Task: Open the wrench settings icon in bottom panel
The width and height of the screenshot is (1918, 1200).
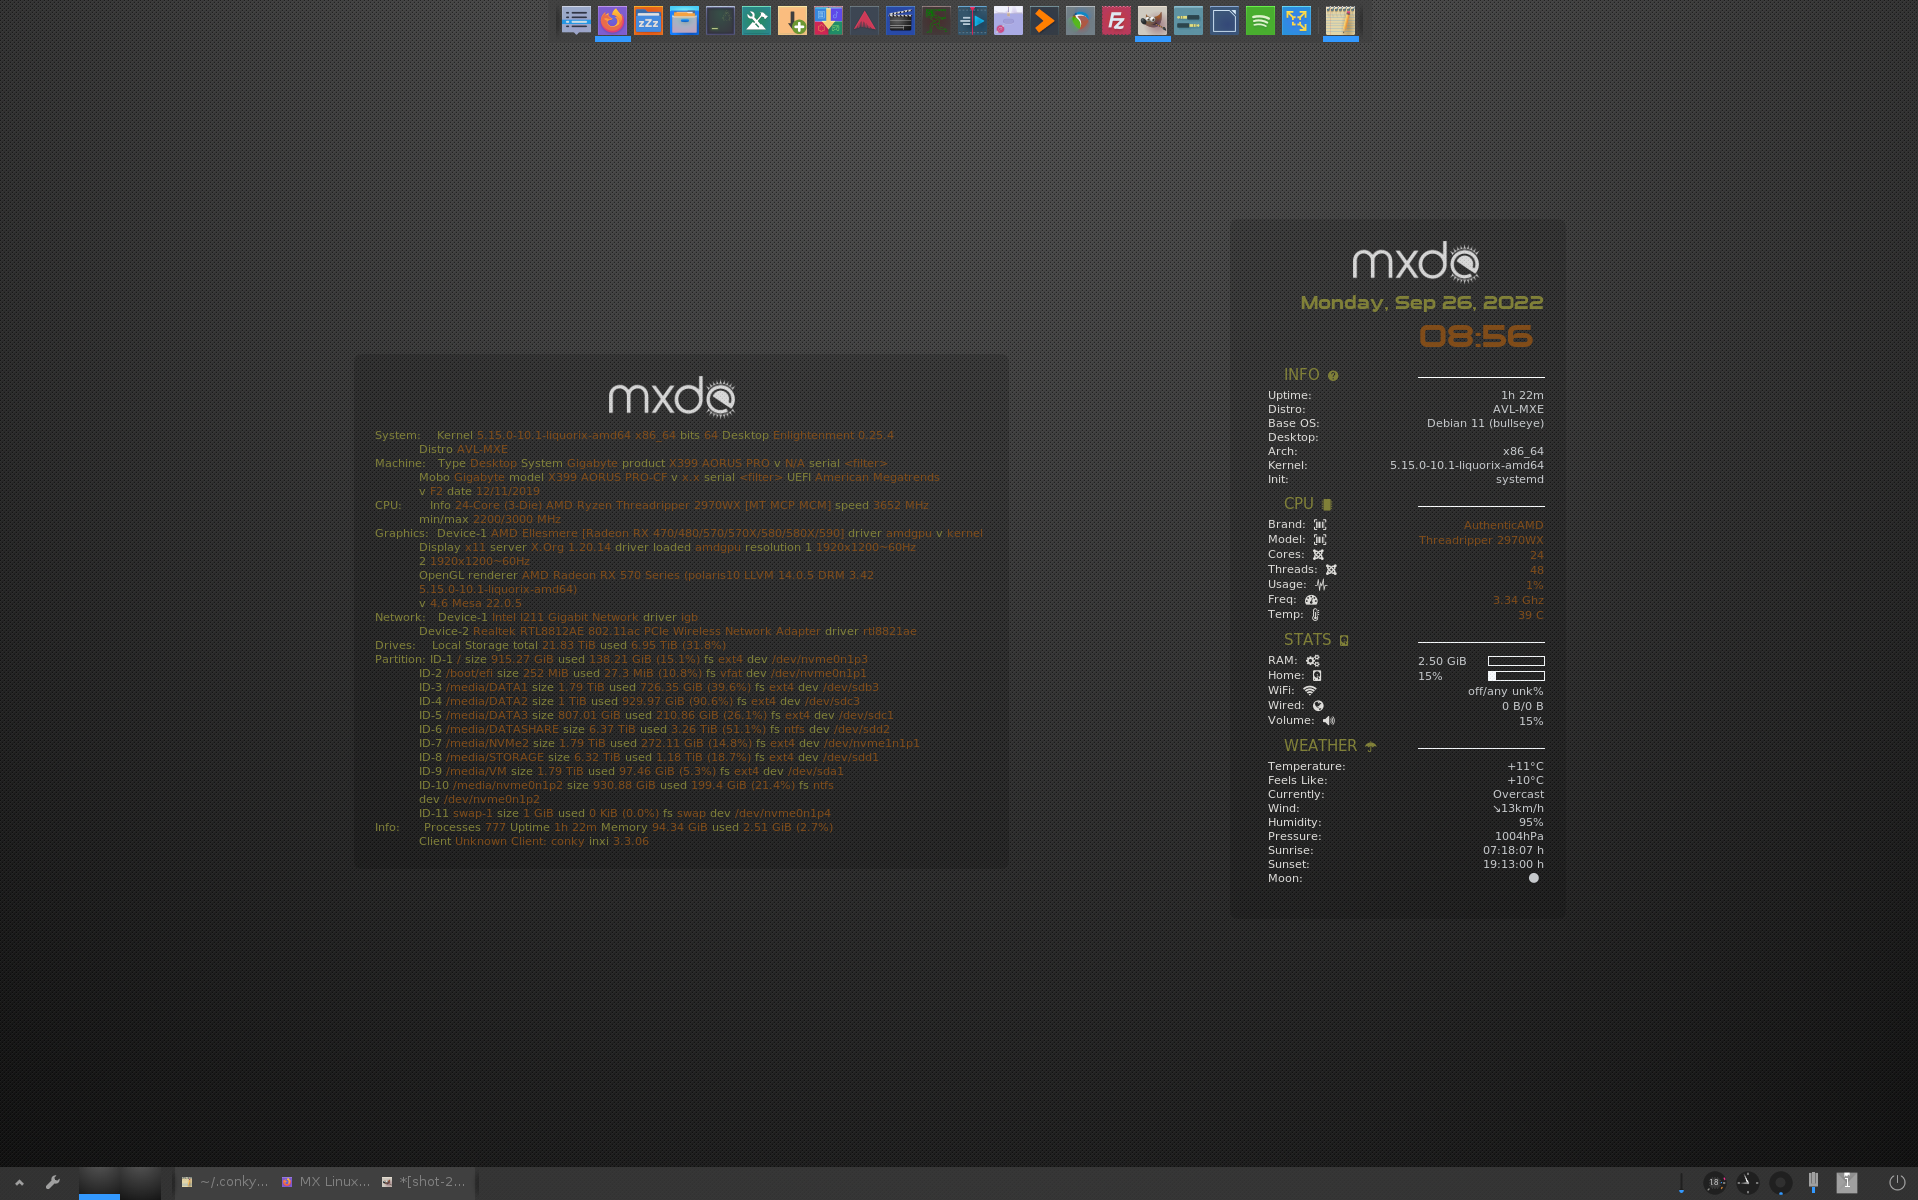Action: (x=53, y=1182)
